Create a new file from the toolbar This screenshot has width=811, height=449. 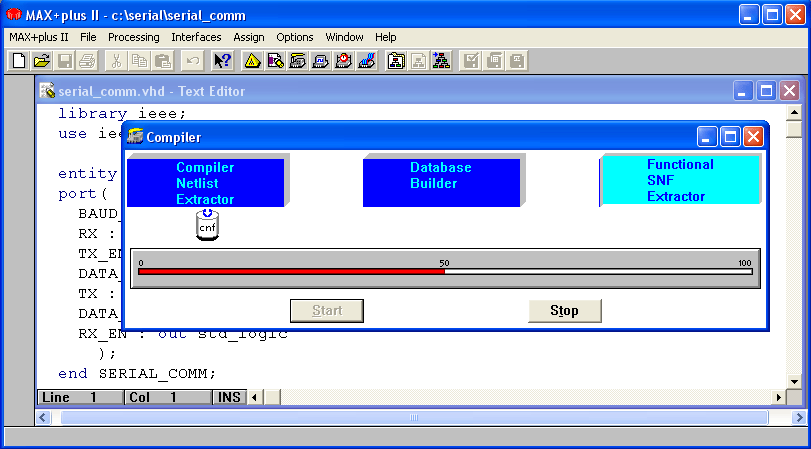click(19, 61)
